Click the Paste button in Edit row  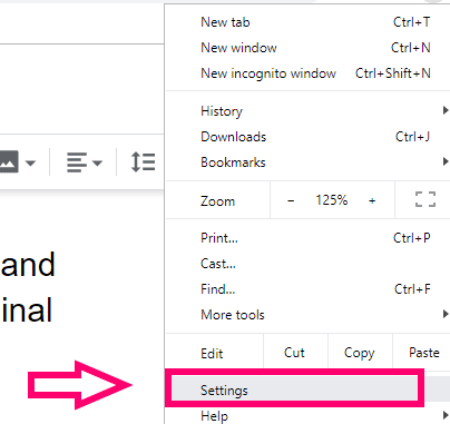[424, 353]
